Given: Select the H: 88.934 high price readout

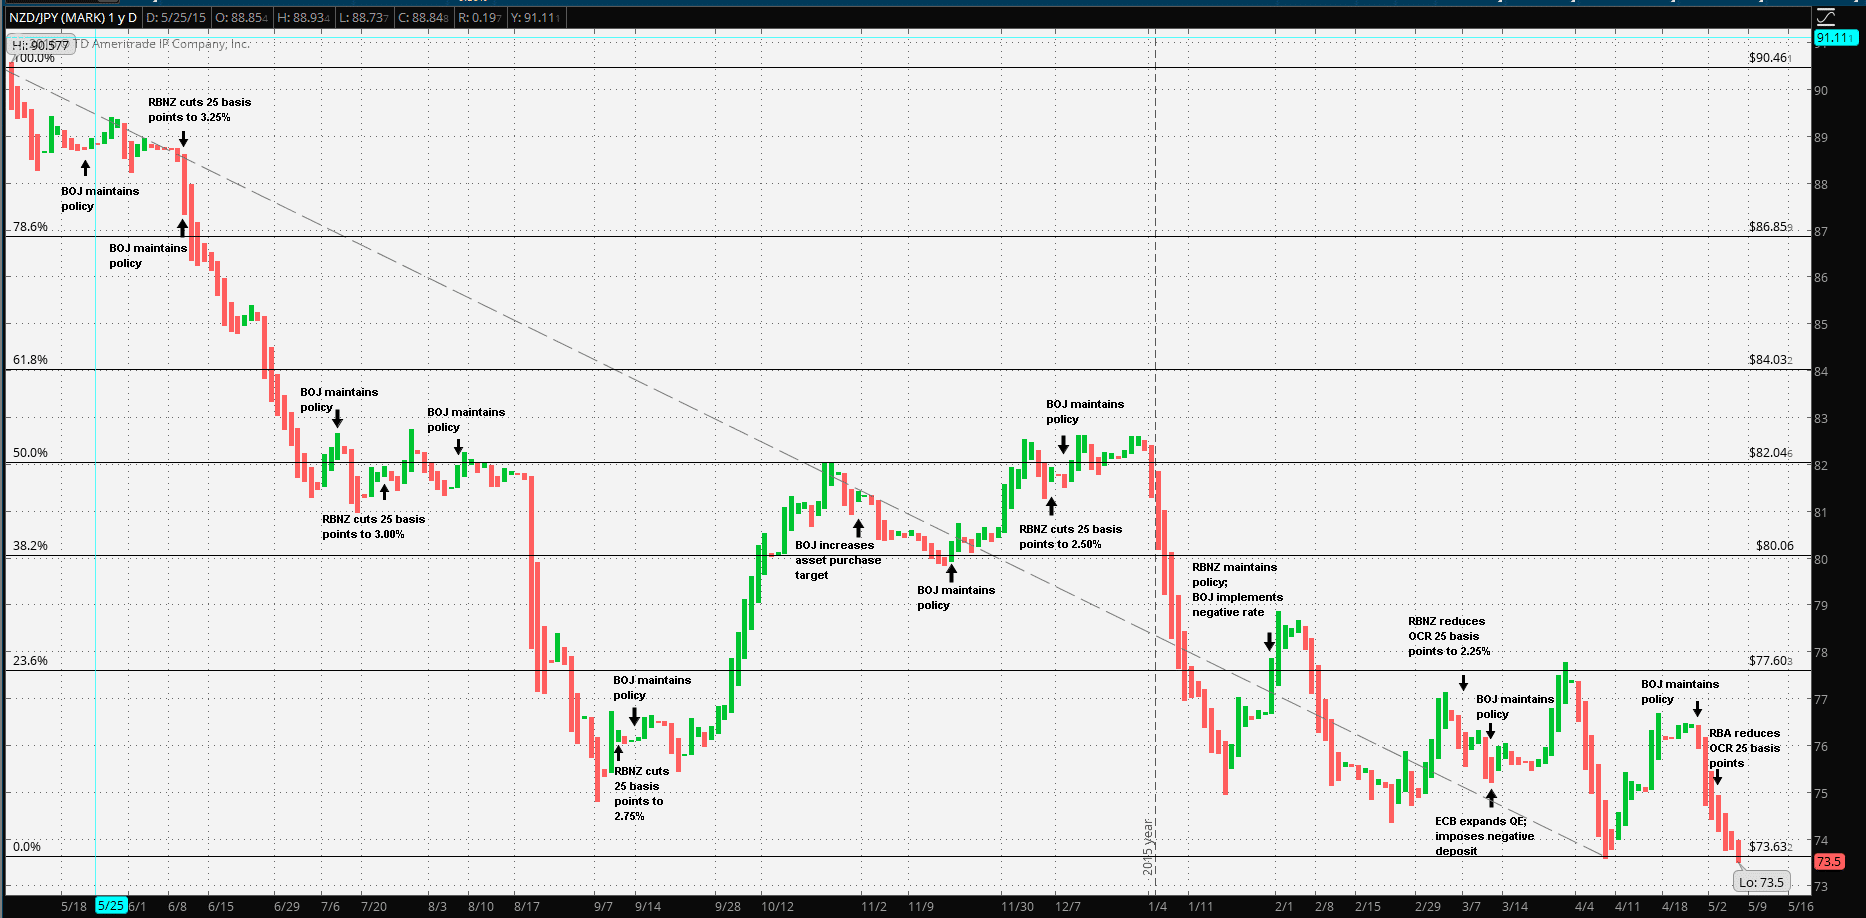Looking at the screenshot, I should pos(303,17).
